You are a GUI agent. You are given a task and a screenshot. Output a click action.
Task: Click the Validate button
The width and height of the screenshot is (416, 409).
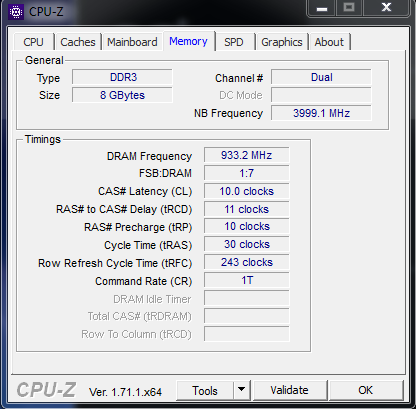[289, 390]
